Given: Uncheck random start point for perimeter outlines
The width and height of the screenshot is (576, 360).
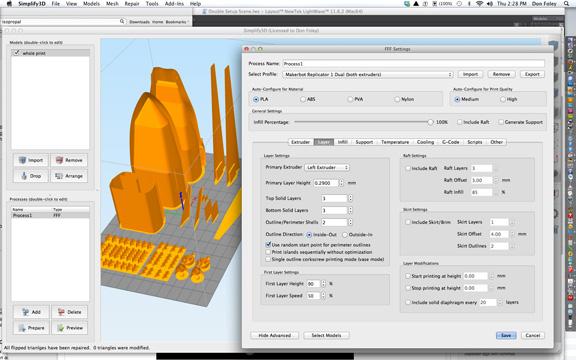Looking at the screenshot, I should [268, 244].
